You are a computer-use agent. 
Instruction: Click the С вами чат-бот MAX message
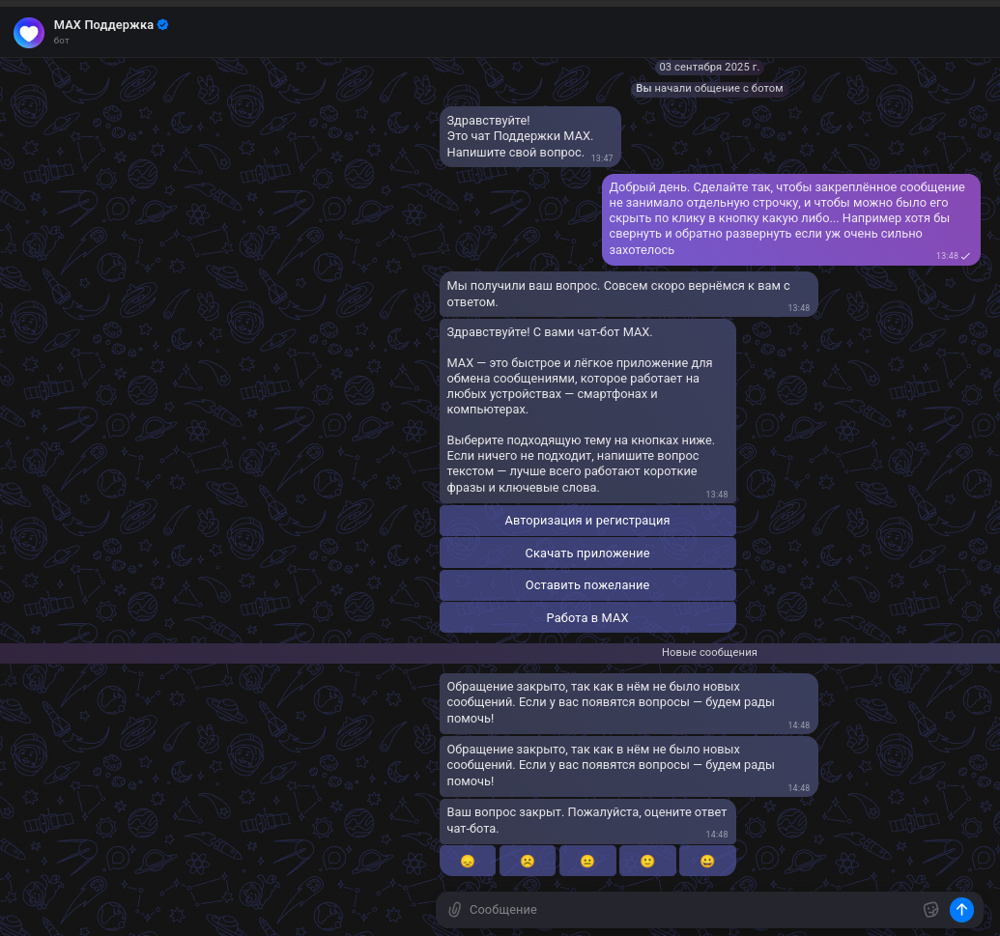click(587, 411)
